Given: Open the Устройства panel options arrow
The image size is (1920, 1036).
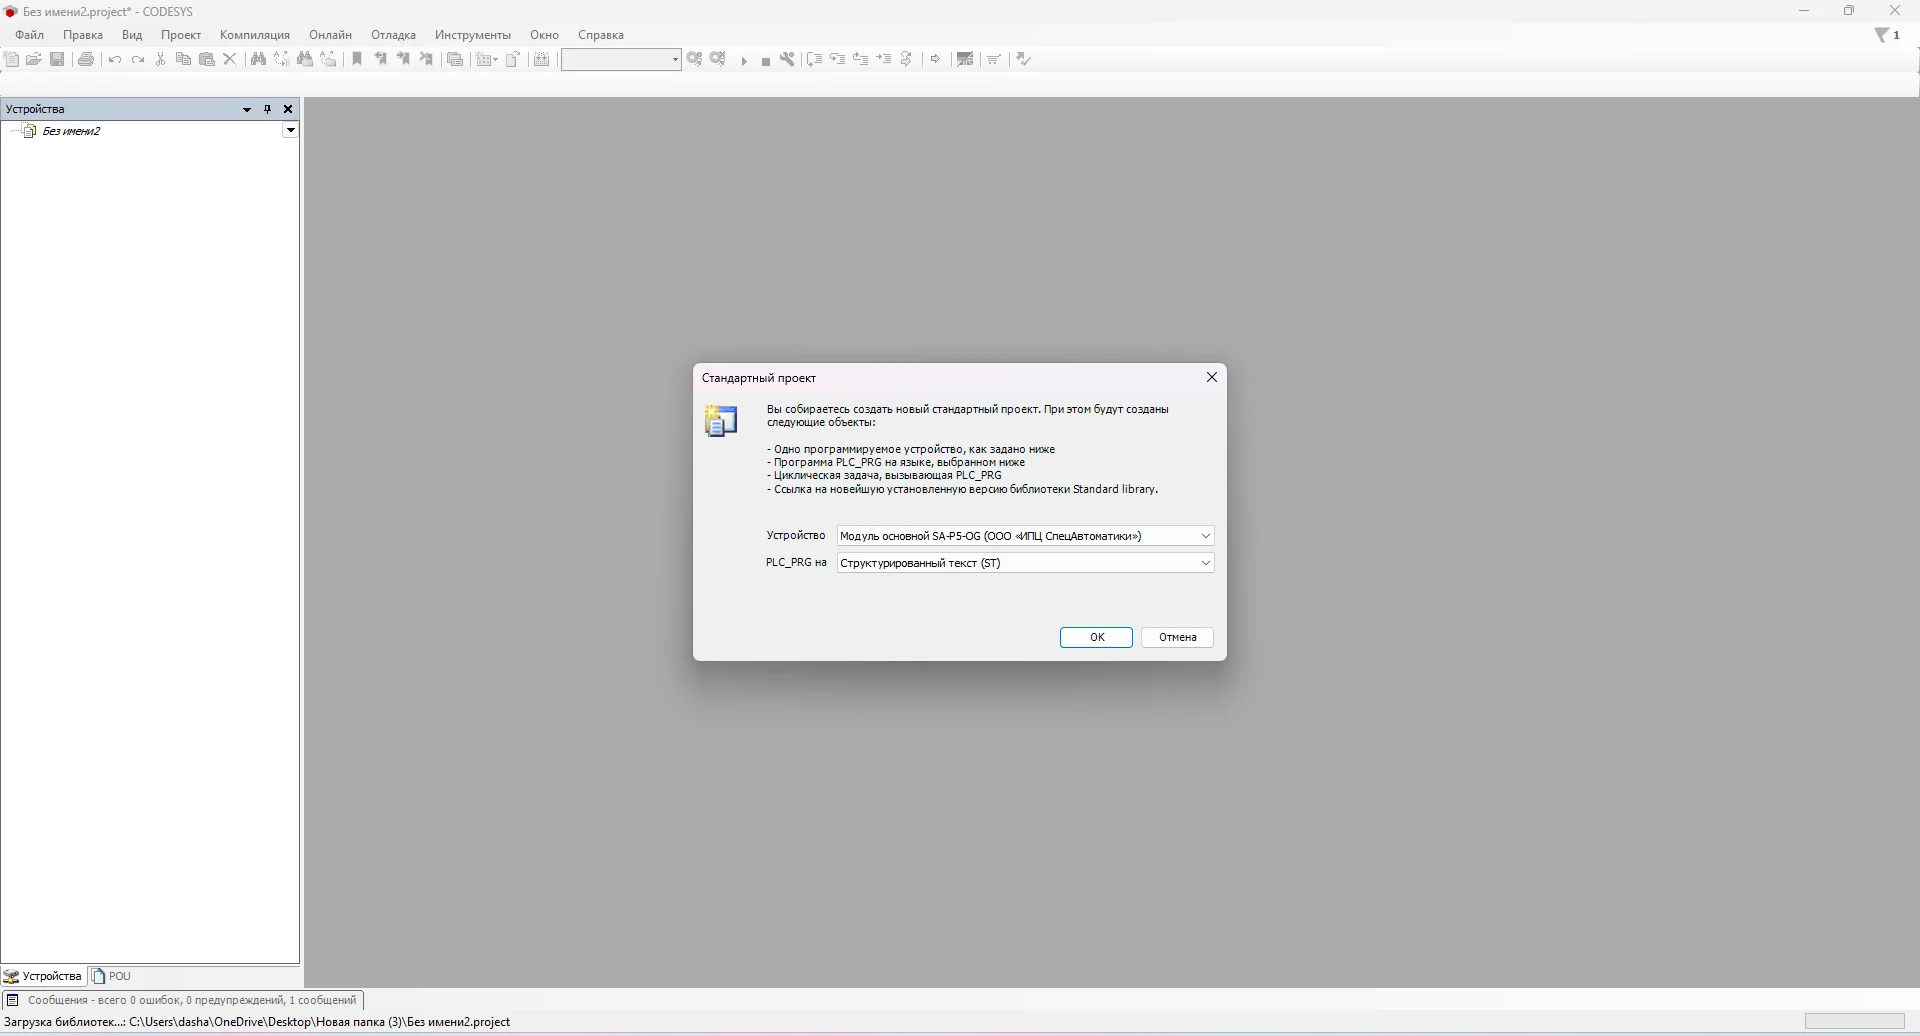Looking at the screenshot, I should [247, 110].
